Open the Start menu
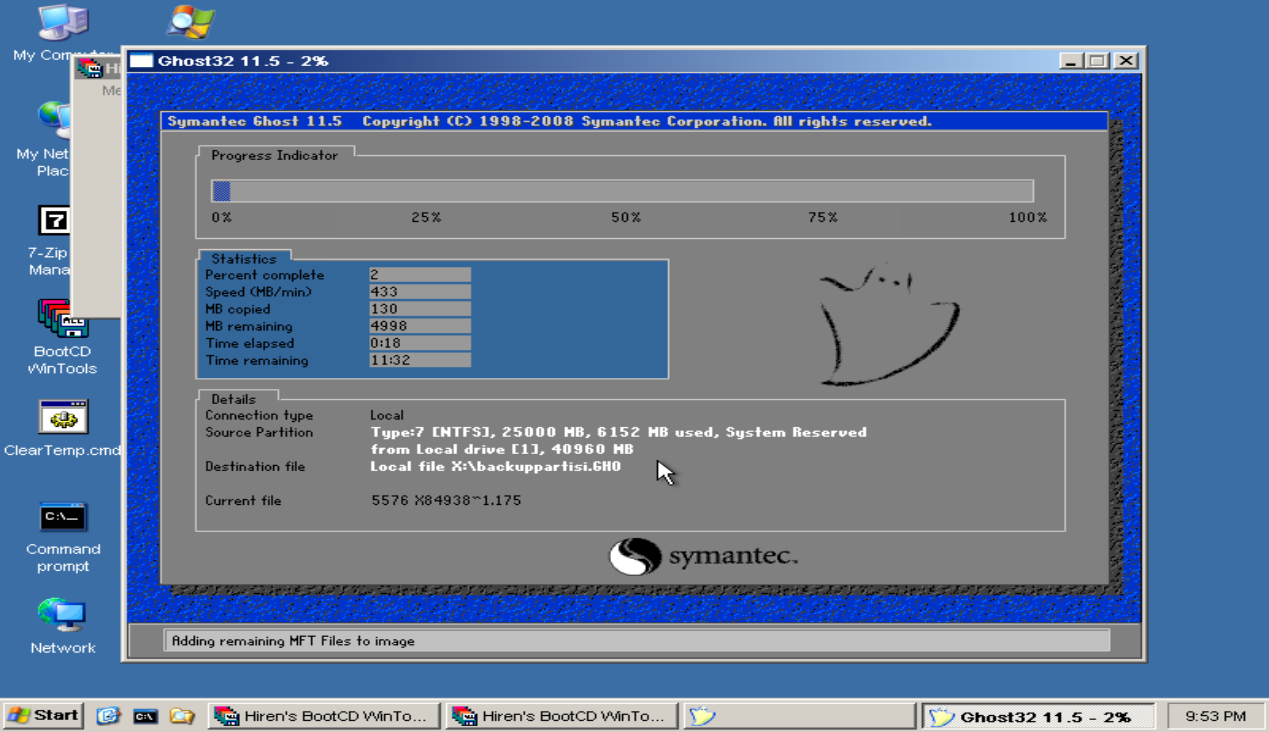Viewport: 1269px width, 732px height. [x=42, y=715]
